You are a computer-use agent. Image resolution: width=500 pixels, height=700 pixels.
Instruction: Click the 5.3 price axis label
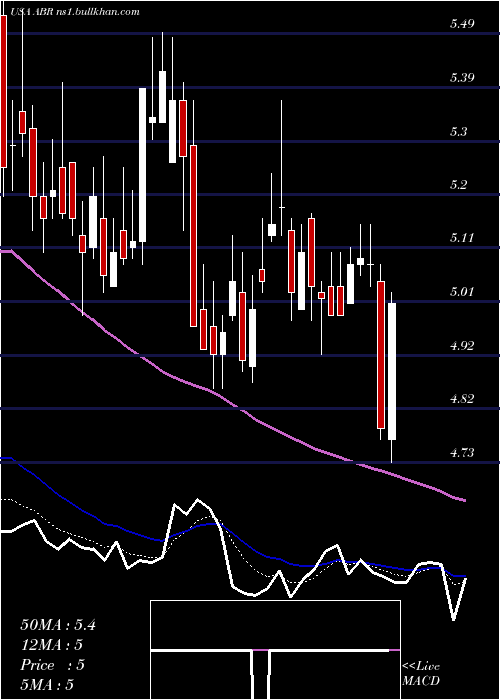coord(458,131)
